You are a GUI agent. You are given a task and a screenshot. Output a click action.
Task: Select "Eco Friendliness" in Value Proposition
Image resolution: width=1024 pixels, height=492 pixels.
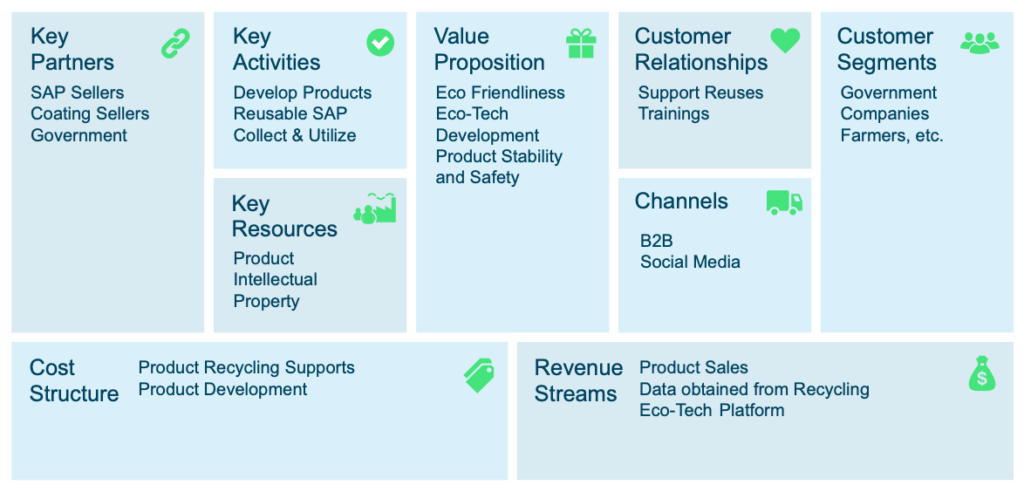coord(500,93)
